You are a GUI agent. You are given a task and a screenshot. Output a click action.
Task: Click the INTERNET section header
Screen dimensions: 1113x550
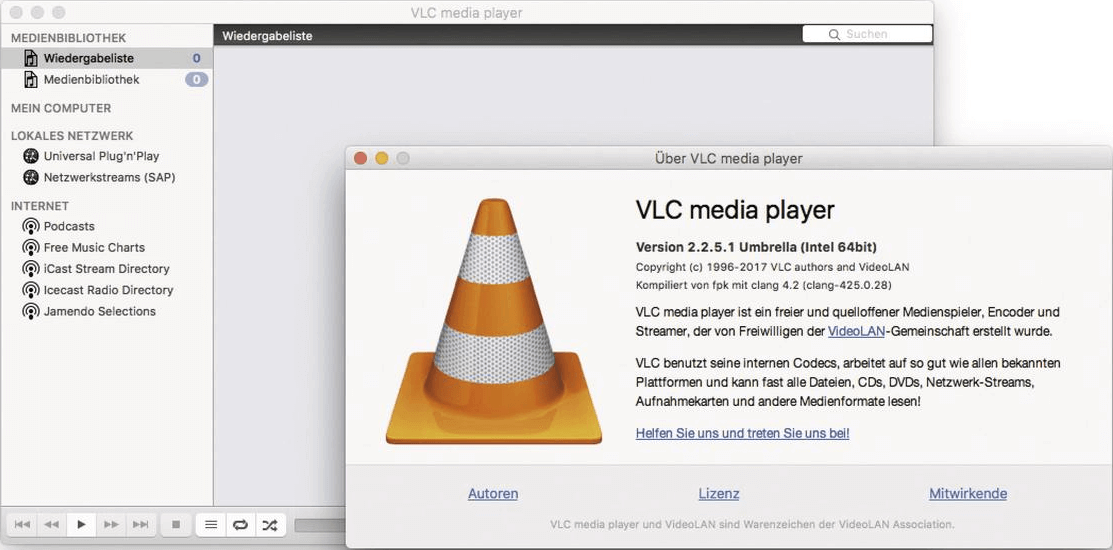pyautogui.click(x=40, y=206)
